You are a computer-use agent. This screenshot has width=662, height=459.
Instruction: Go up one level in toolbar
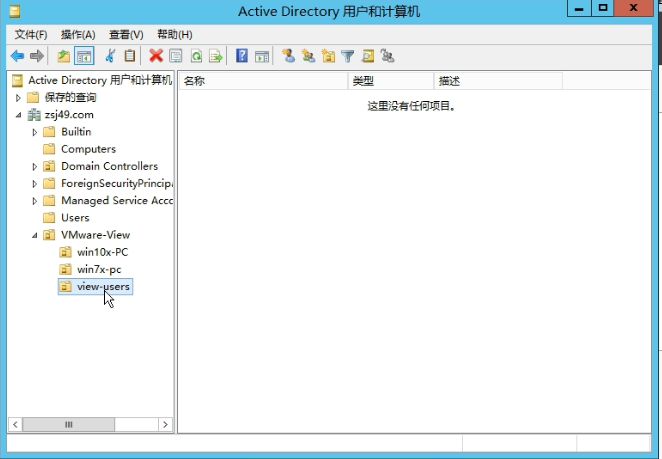pyautogui.click(x=64, y=56)
